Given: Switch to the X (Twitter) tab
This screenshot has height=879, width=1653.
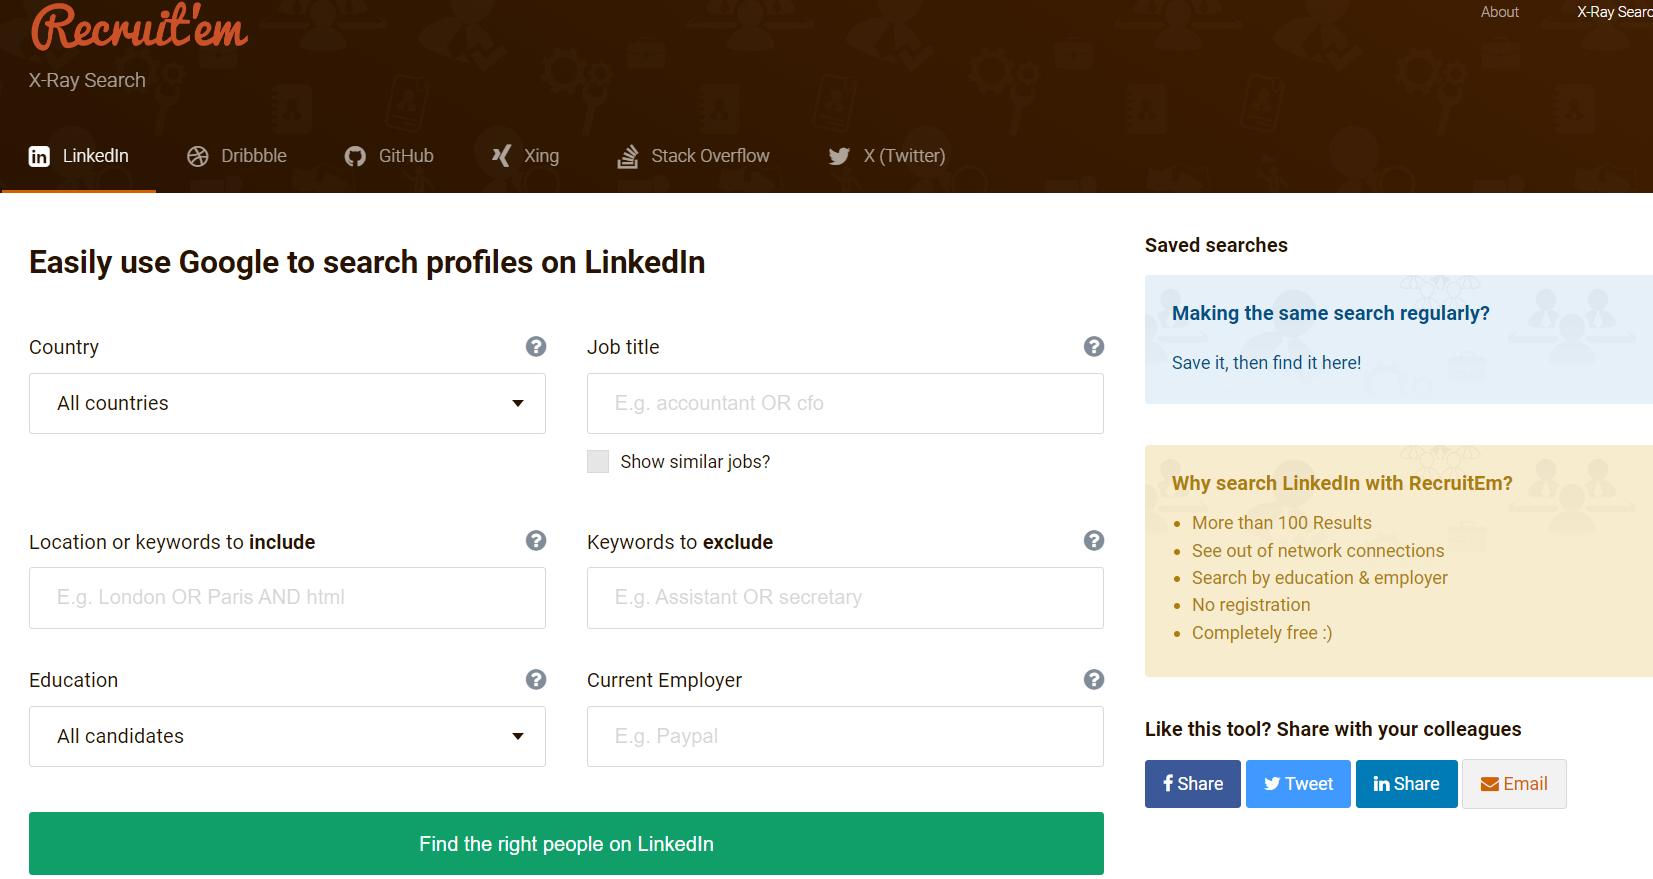Looking at the screenshot, I should point(887,156).
